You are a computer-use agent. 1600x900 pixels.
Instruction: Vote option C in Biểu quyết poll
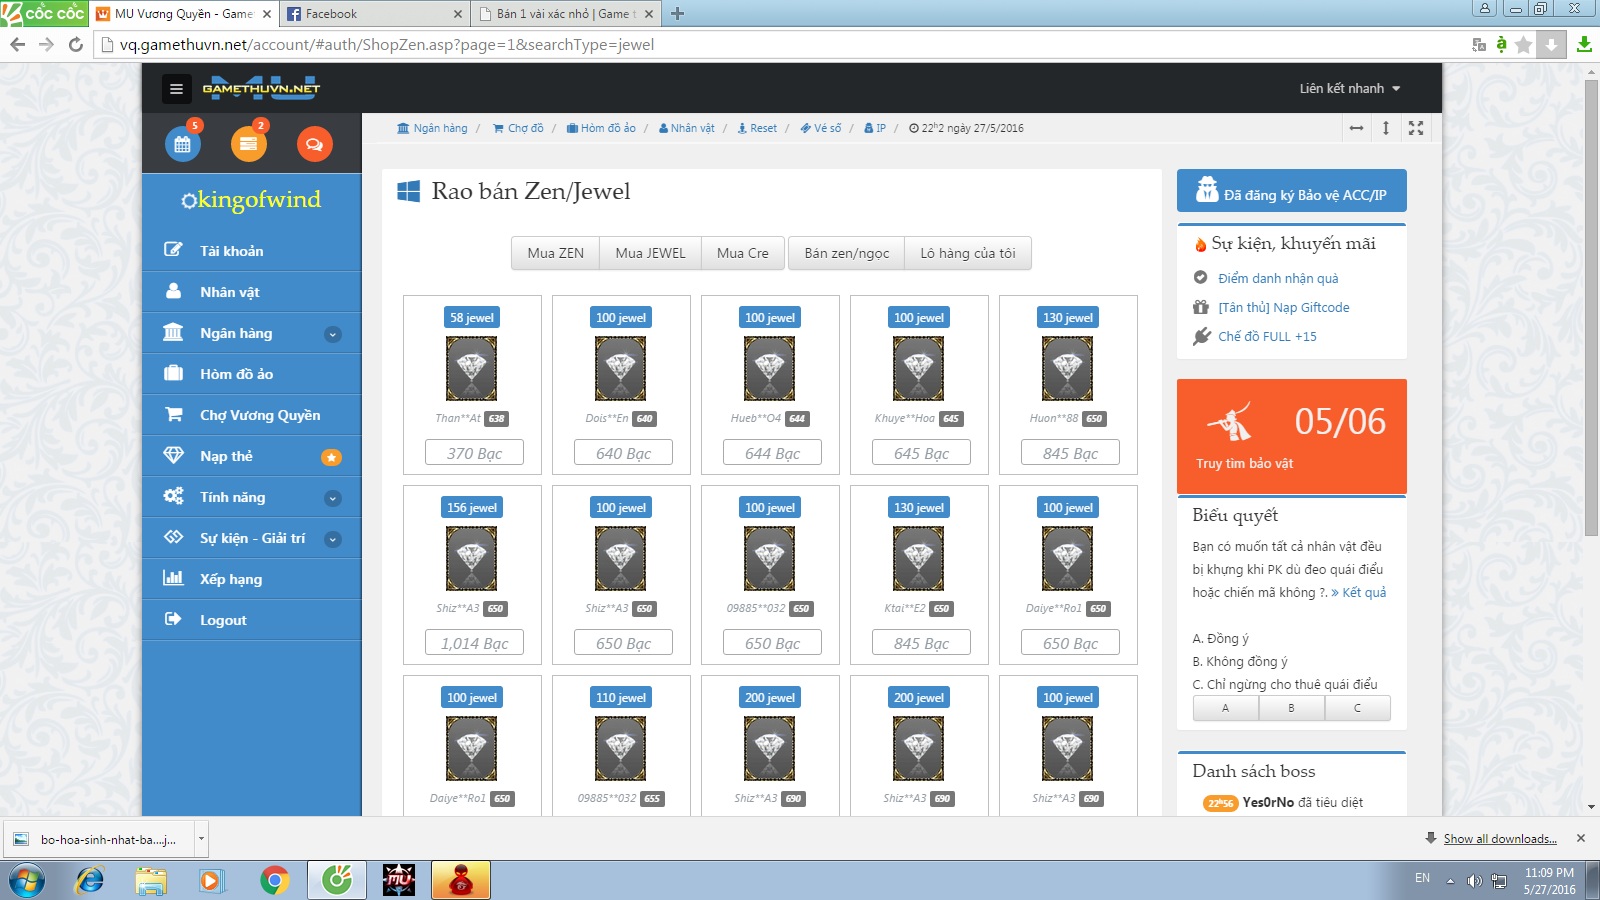(1357, 708)
